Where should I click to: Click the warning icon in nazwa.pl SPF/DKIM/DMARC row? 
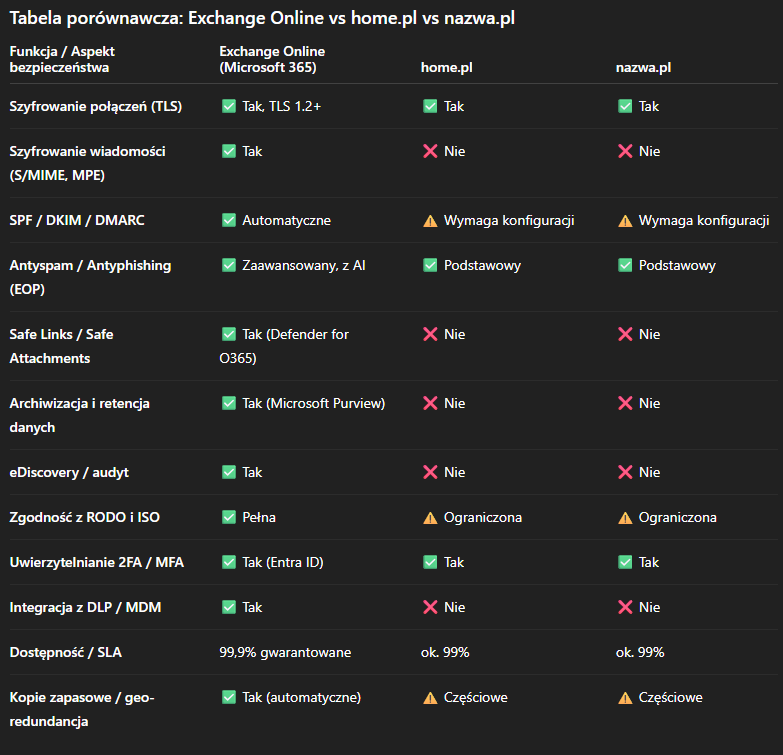tap(625, 220)
